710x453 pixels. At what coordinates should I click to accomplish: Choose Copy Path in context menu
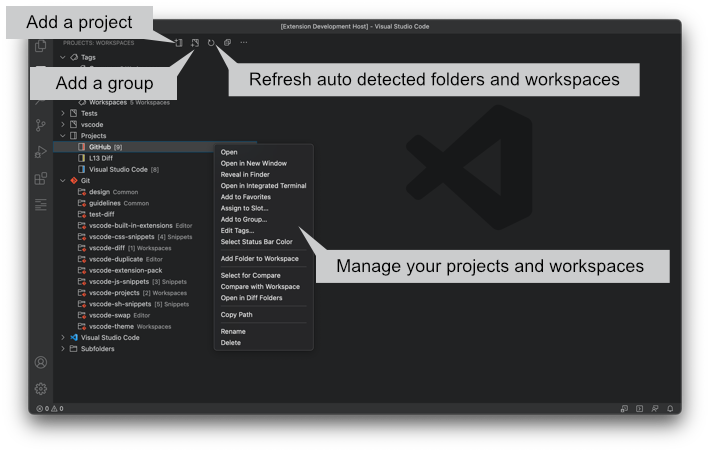[264, 315]
